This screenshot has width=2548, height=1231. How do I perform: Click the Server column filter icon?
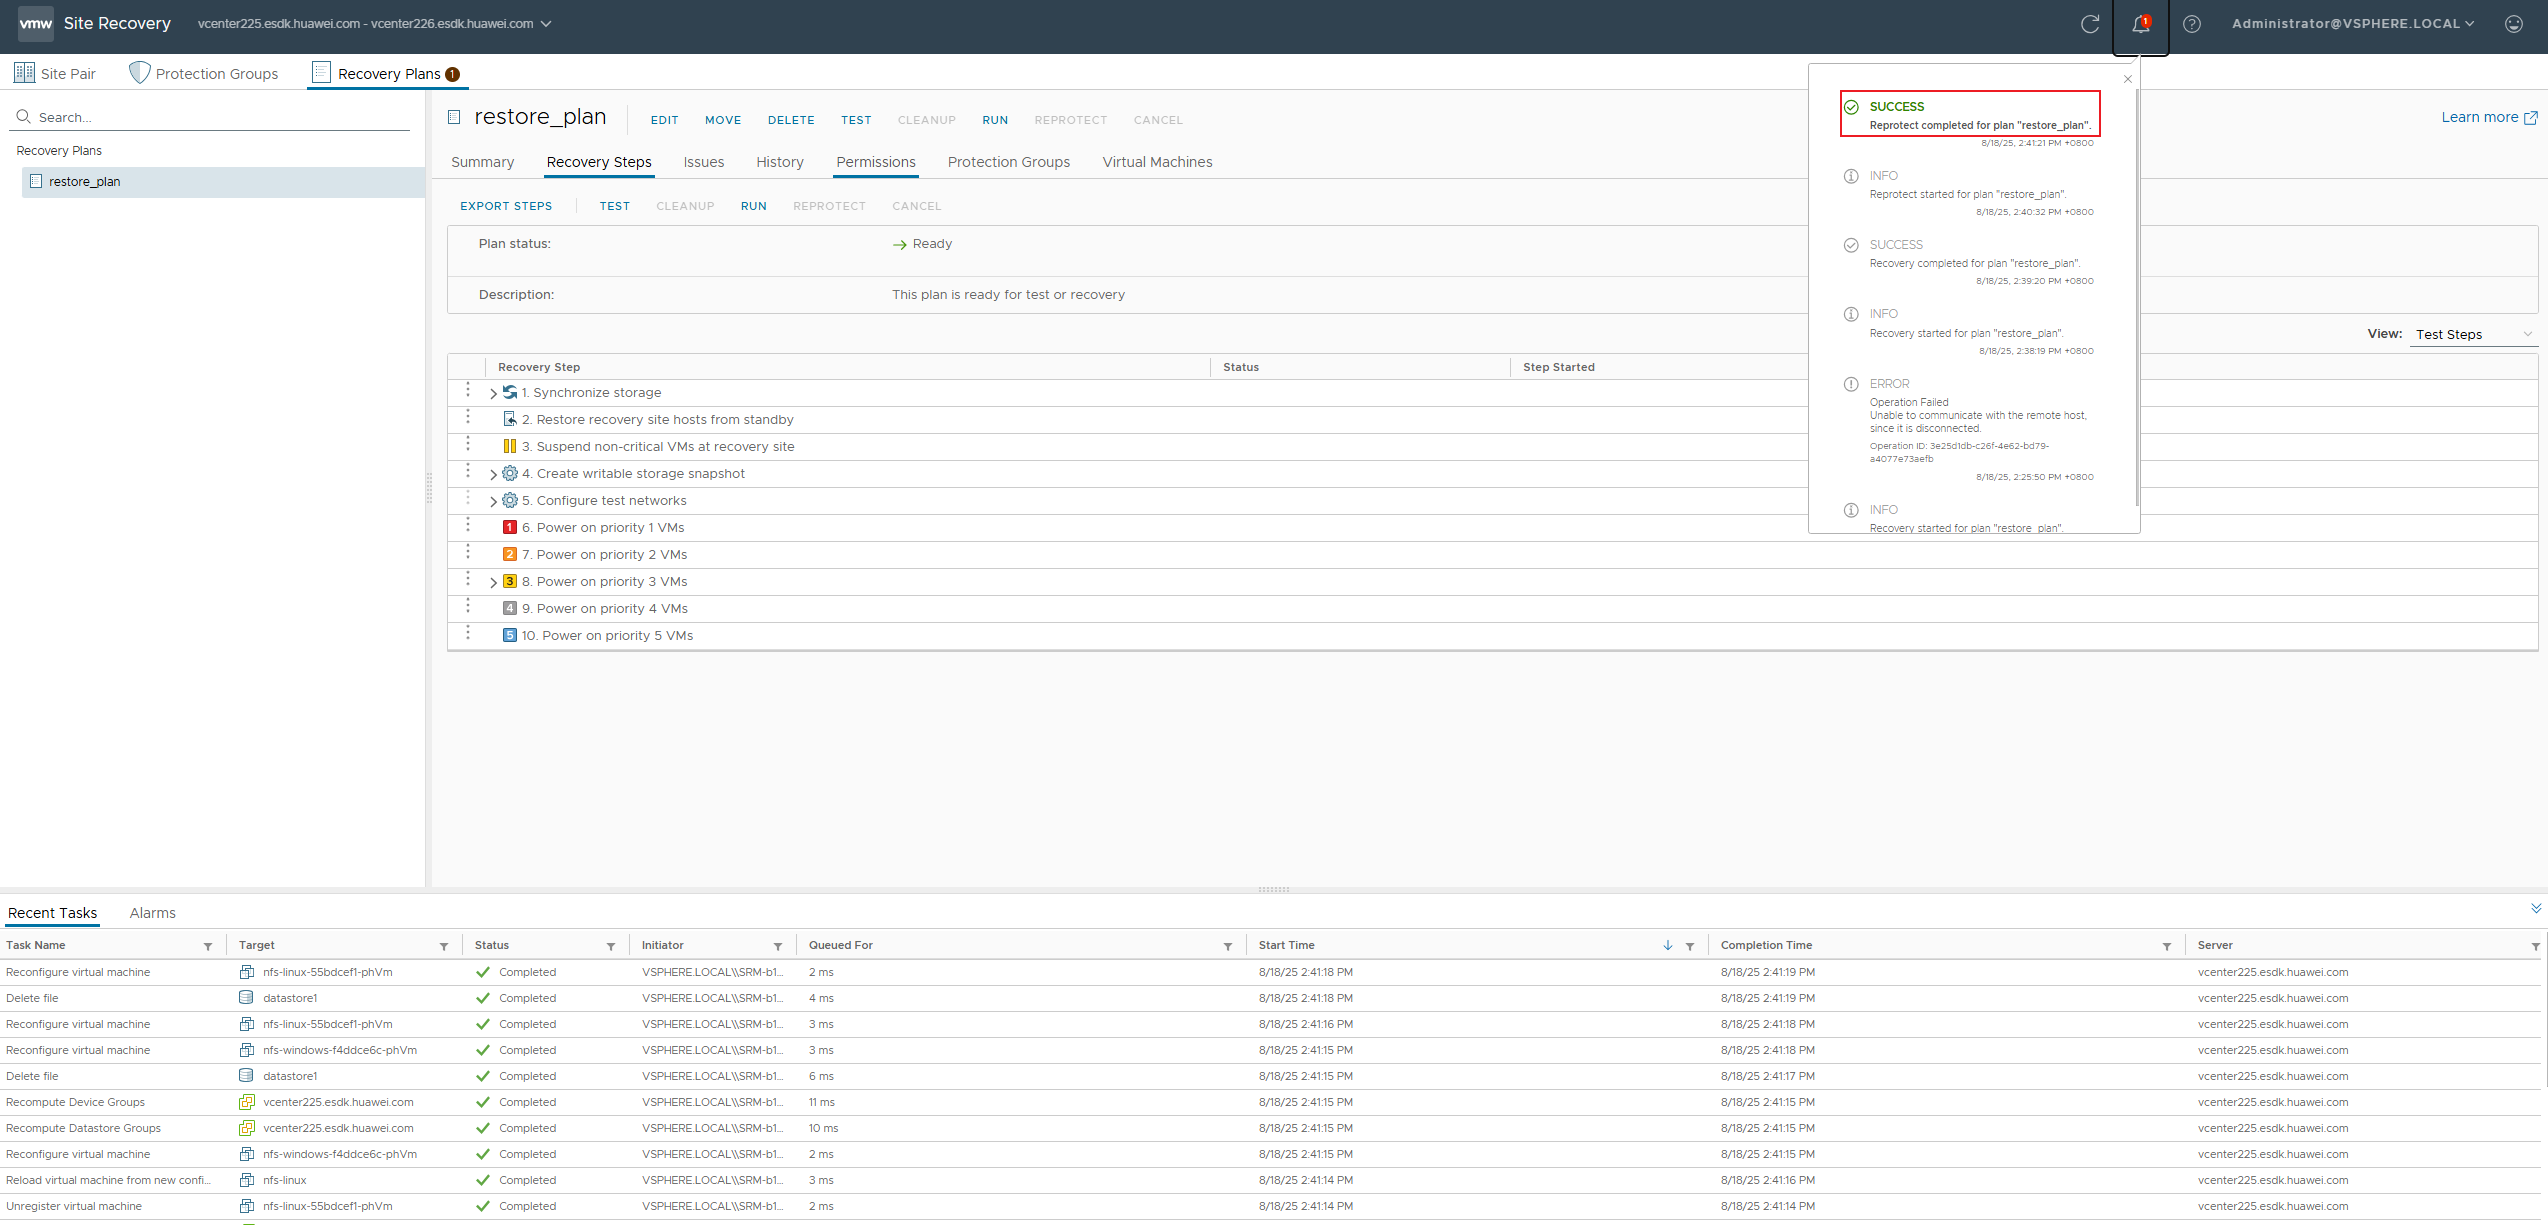point(2536,946)
